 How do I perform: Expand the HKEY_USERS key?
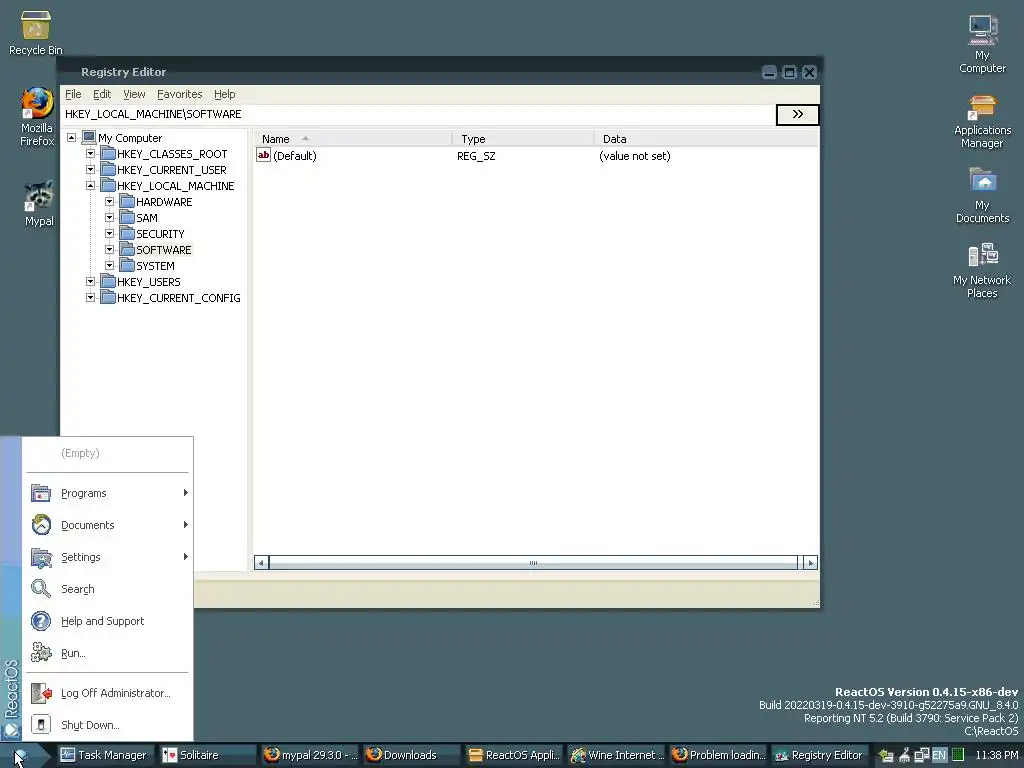coord(91,282)
